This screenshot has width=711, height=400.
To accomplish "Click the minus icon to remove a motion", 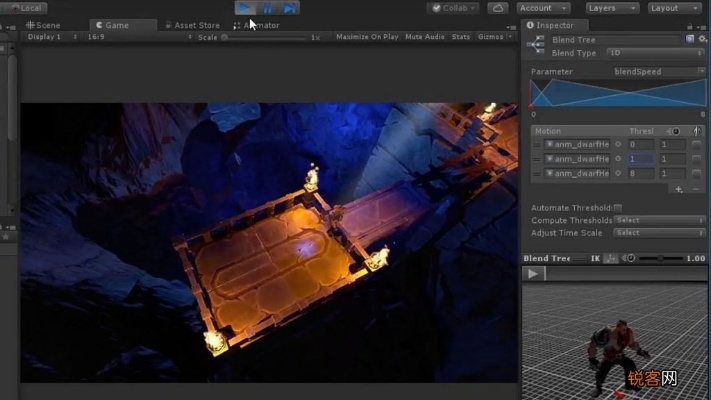I will (x=696, y=188).
